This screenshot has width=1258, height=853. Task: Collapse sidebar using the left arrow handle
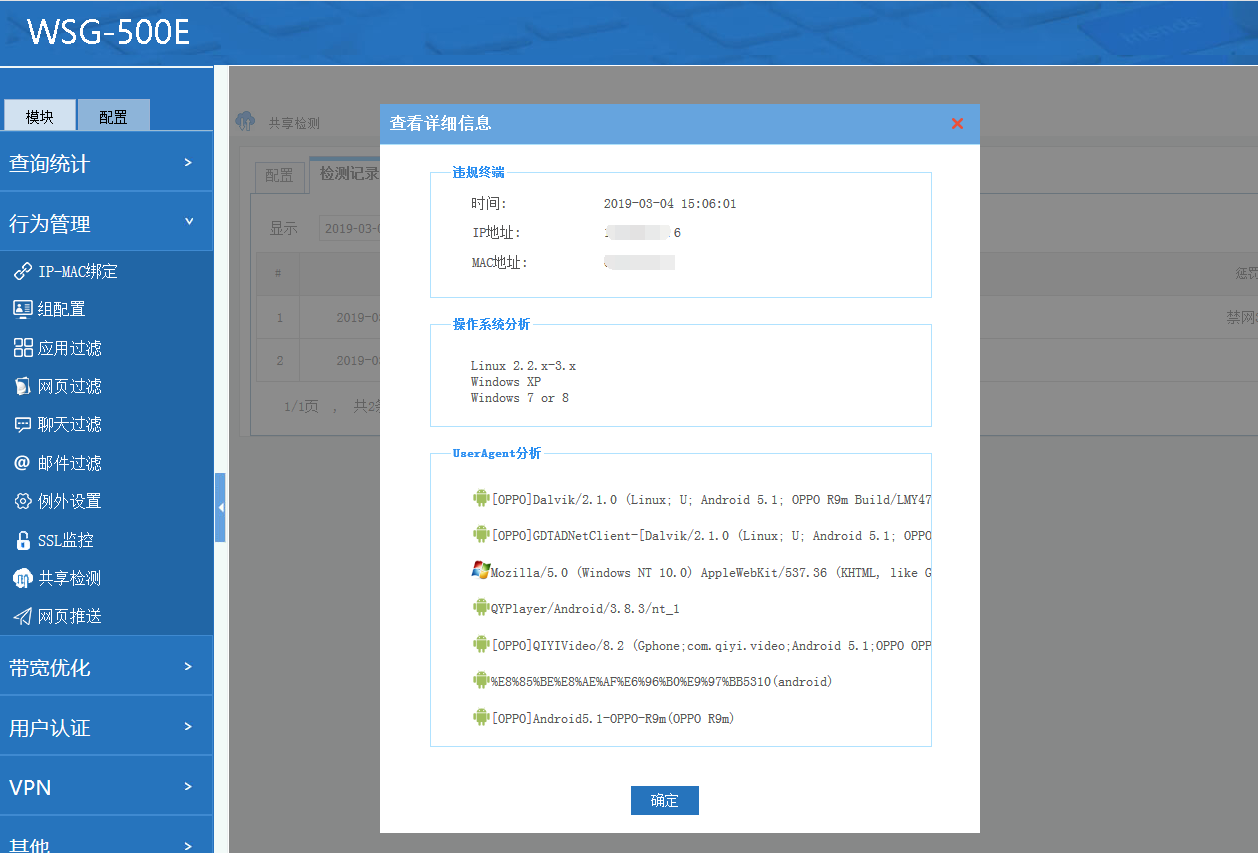pyautogui.click(x=220, y=508)
